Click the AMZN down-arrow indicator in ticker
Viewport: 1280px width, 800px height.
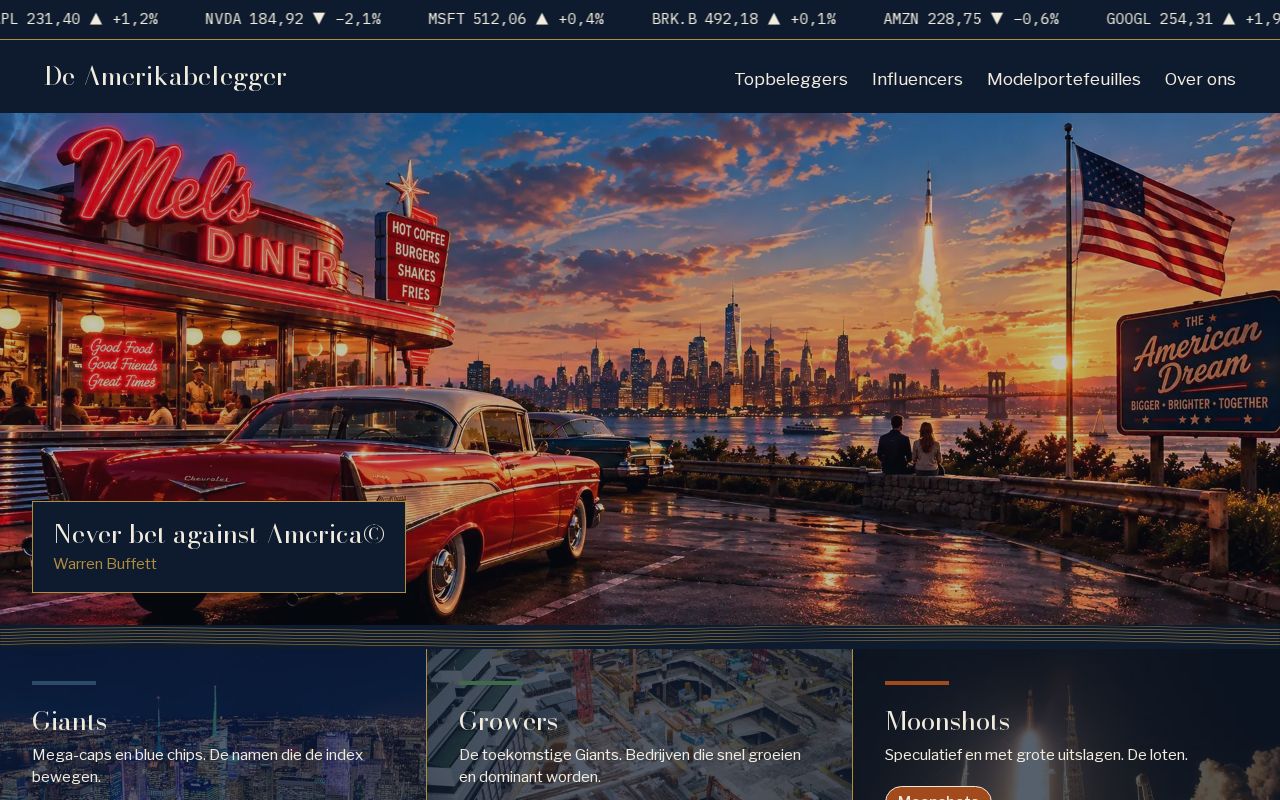(997, 19)
